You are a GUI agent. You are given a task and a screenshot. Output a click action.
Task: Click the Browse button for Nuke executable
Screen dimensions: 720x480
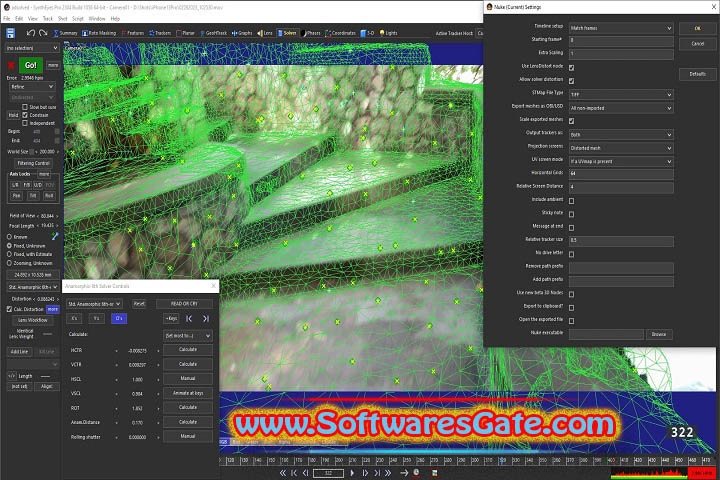[659, 334]
